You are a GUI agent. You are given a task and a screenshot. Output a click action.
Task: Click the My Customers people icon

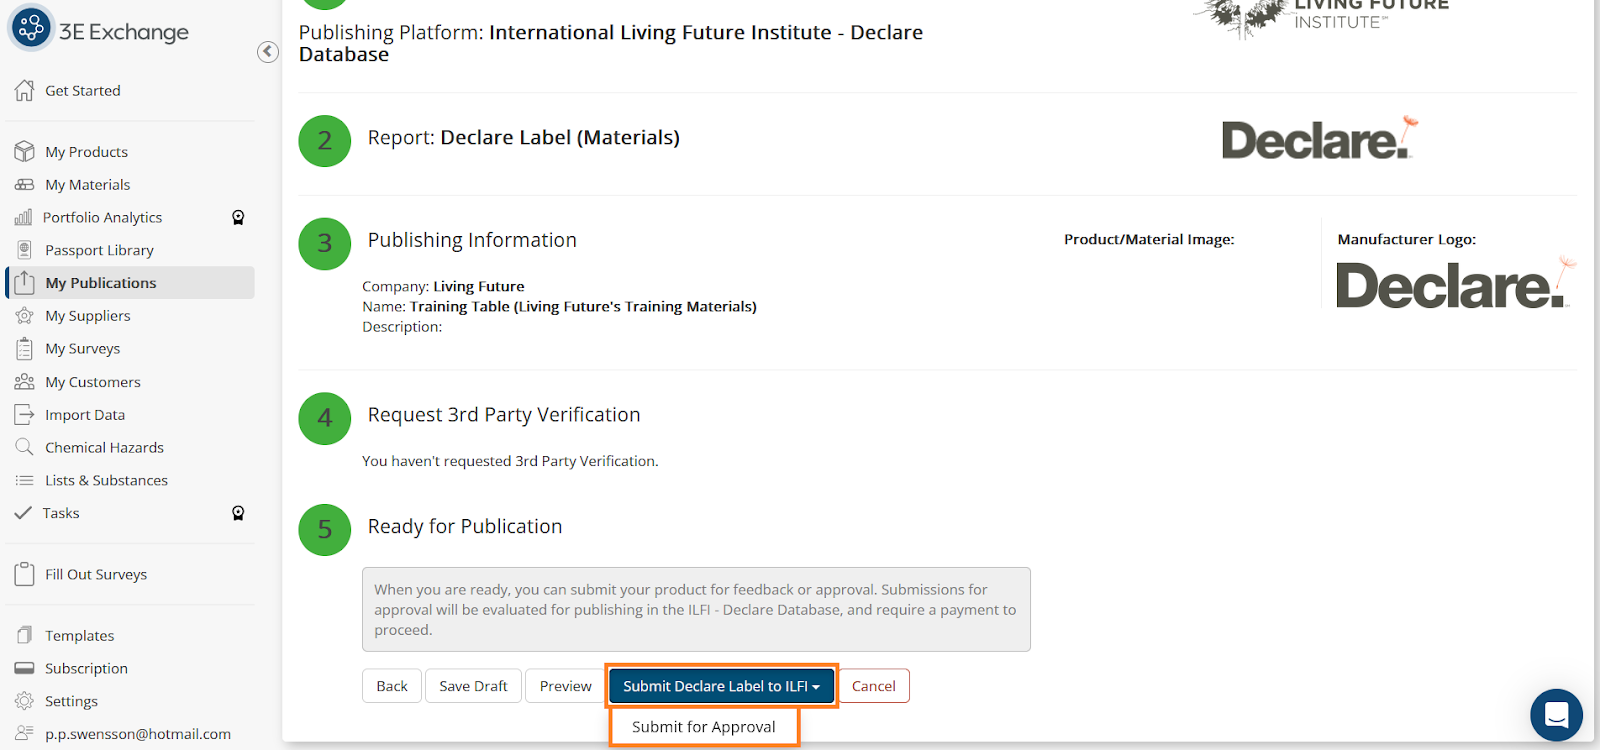[25, 382]
